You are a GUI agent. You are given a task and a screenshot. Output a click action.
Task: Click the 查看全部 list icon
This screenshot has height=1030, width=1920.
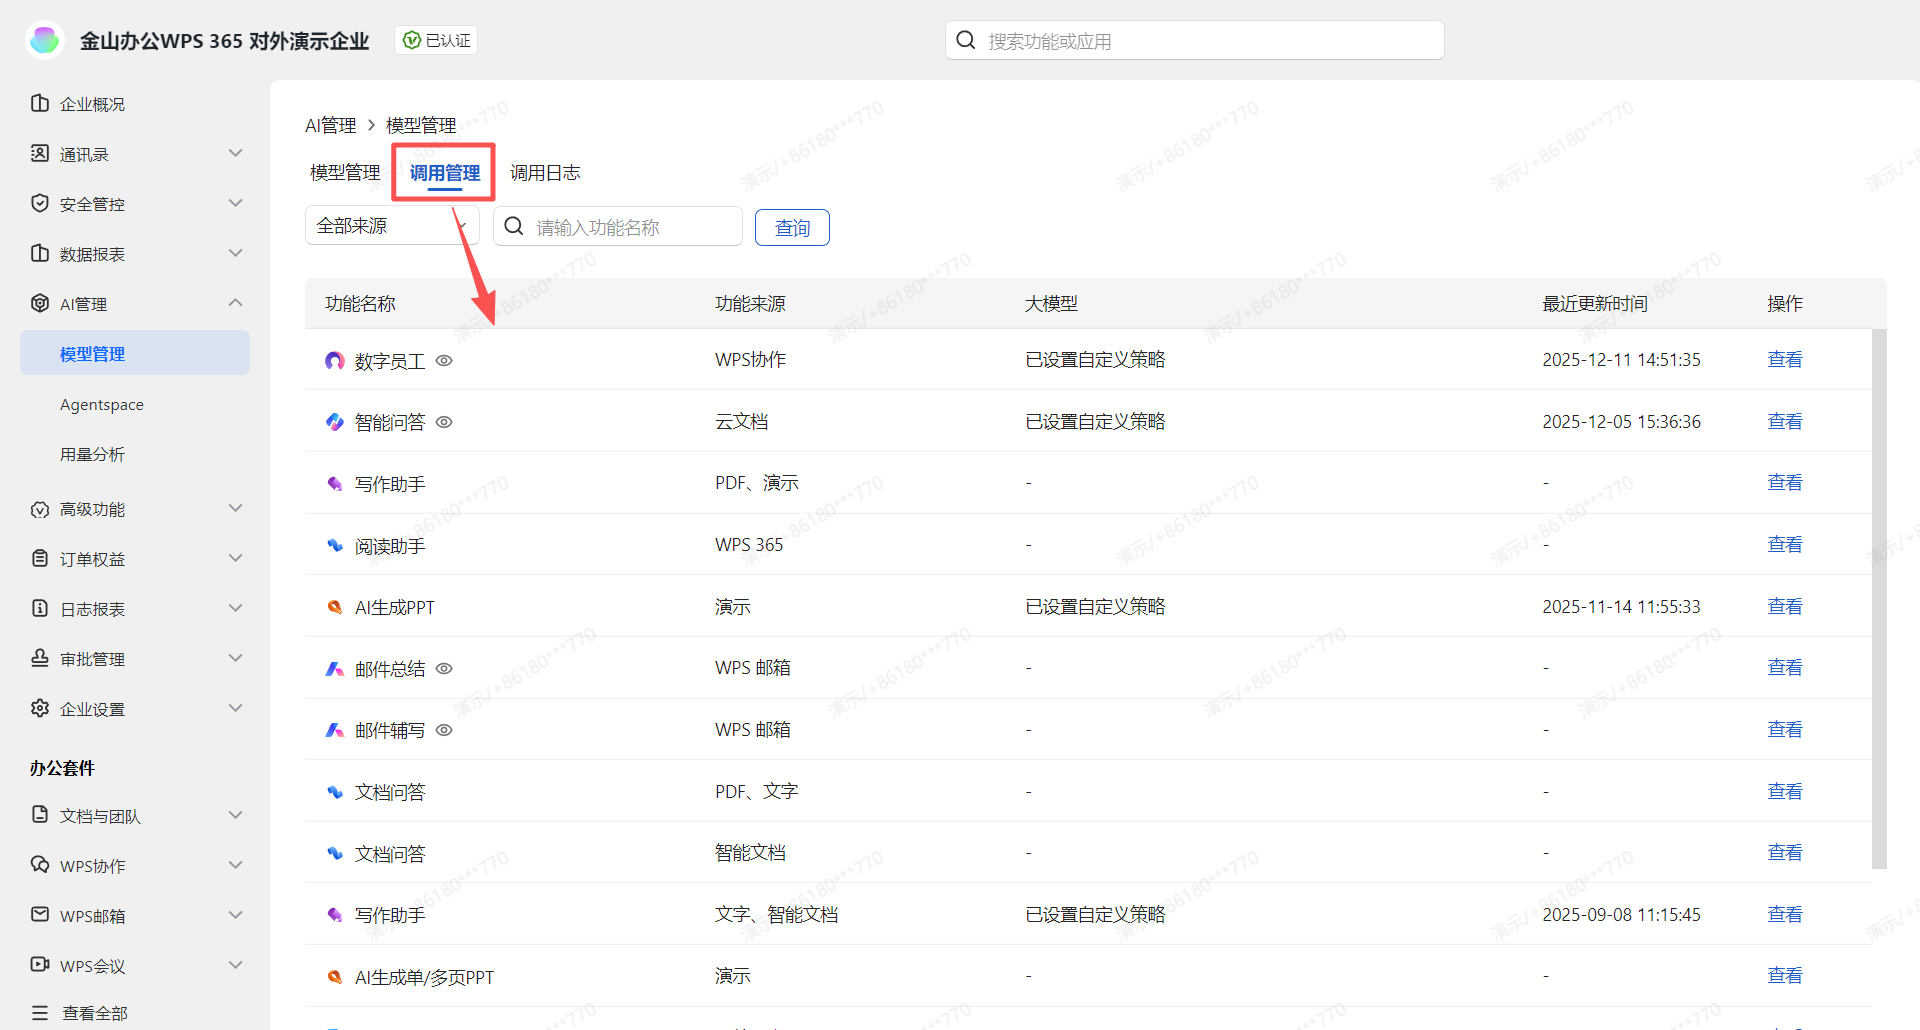pyautogui.click(x=40, y=1013)
